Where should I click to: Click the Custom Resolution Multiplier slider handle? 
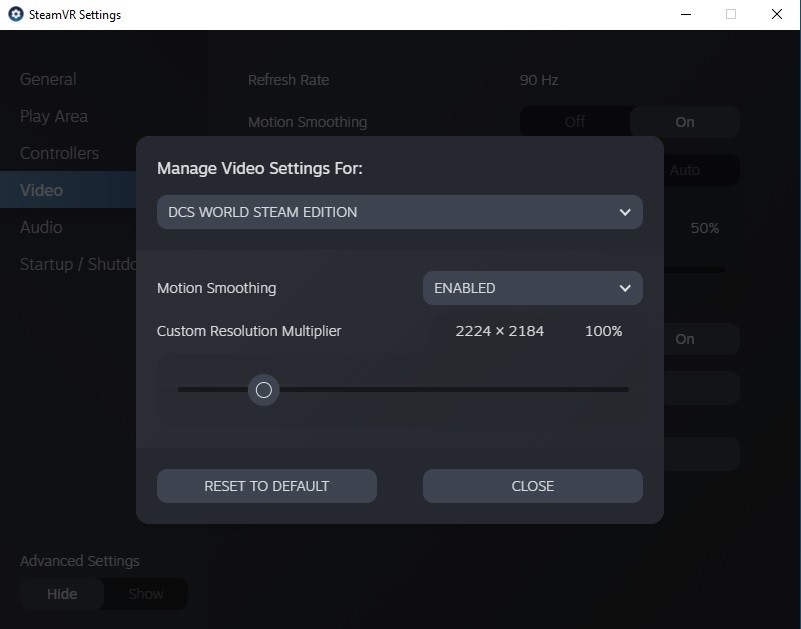pos(264,390)
